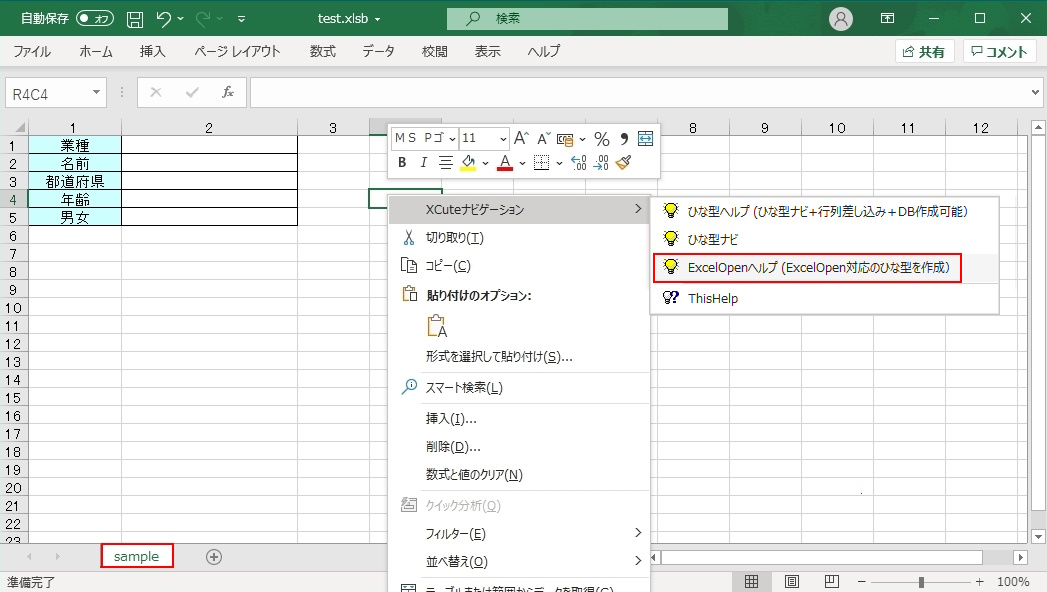Click the コメント comments button
The width and height of the screenshot is (1047, 592).
tap(999, 51)
